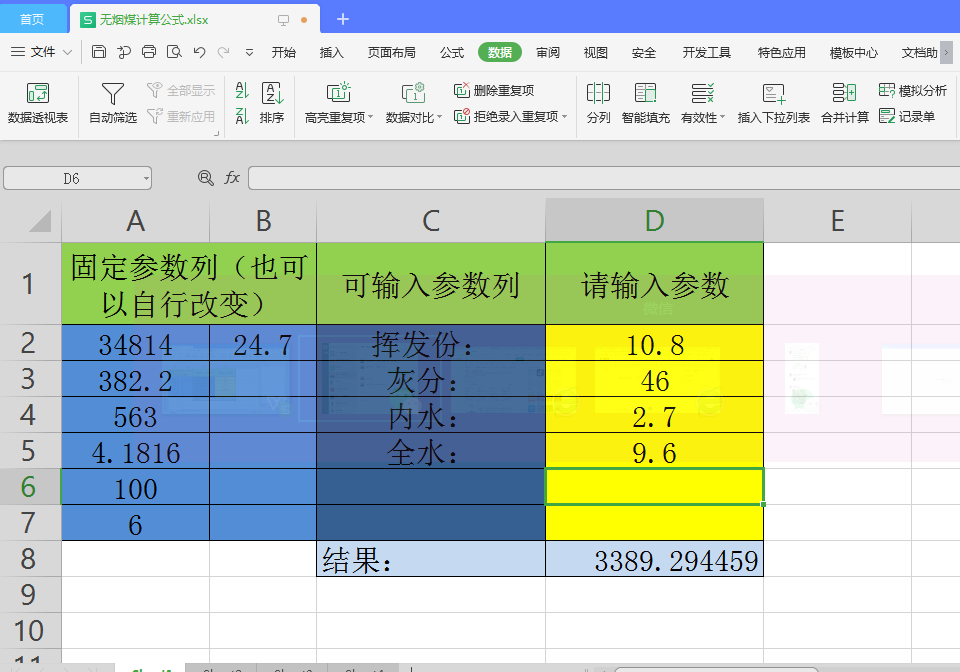Viewport: 960px width, 672px height.
Task: Sort ascending with the A-Z icon
Action: click(x=242, y=91)
